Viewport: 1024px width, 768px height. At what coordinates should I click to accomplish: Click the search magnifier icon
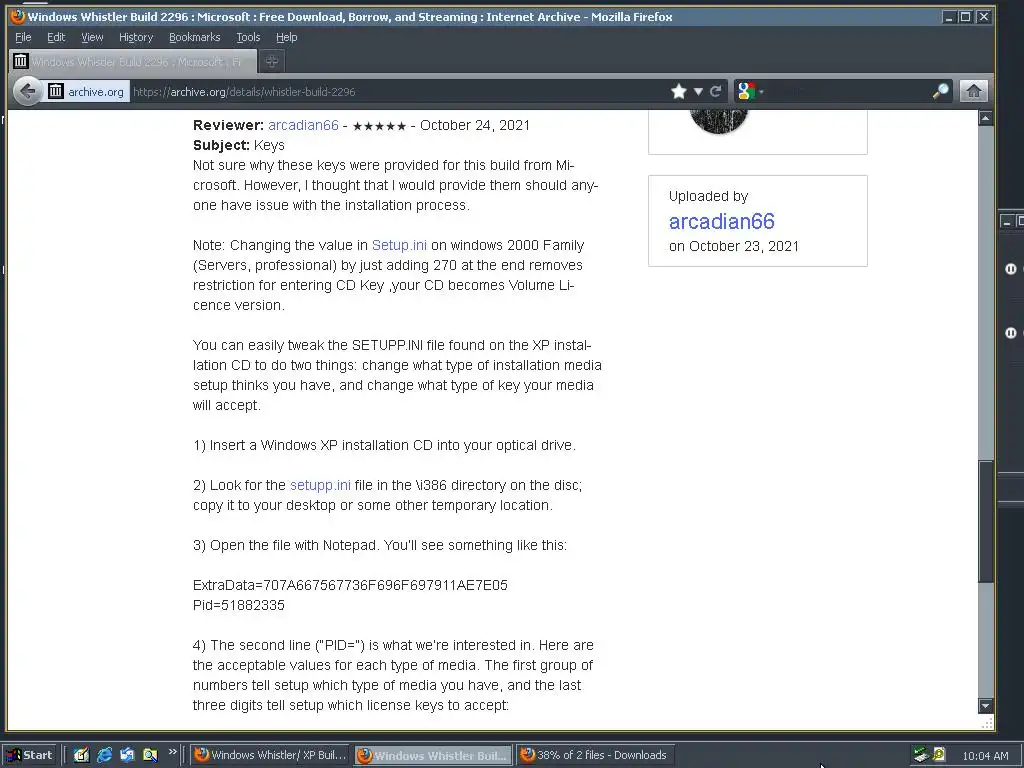(940, 91)
